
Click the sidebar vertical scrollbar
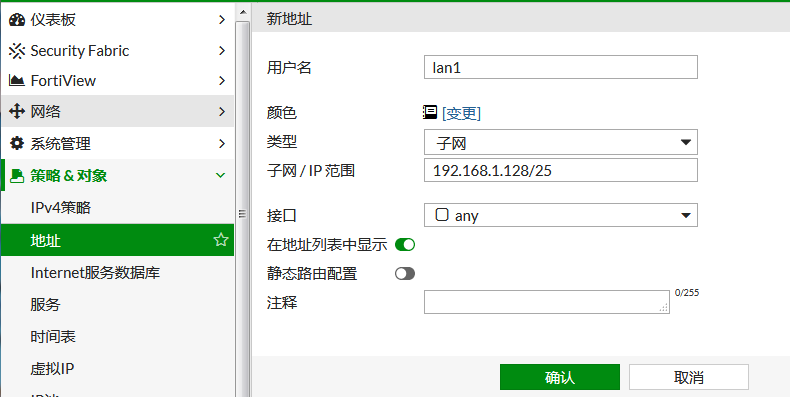242,209
